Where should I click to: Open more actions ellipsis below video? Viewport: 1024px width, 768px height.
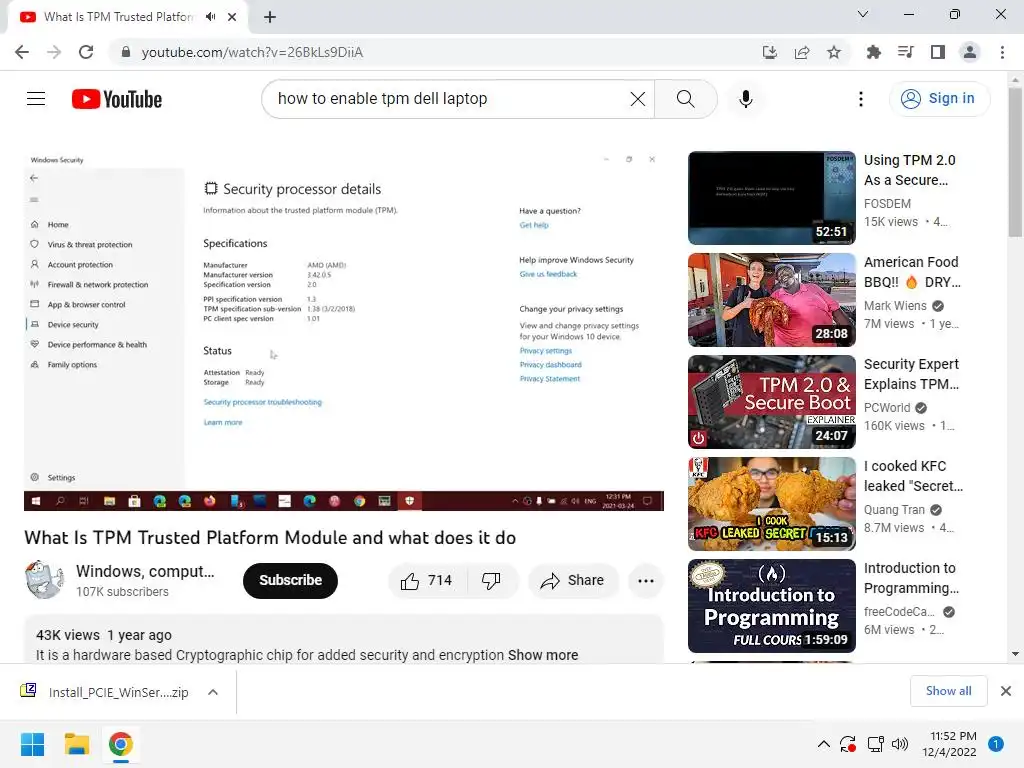[x=646, y=581]
